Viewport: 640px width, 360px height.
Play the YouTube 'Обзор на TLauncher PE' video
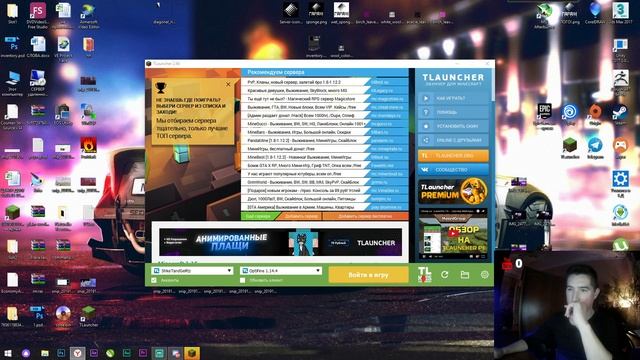coord(453,234)
